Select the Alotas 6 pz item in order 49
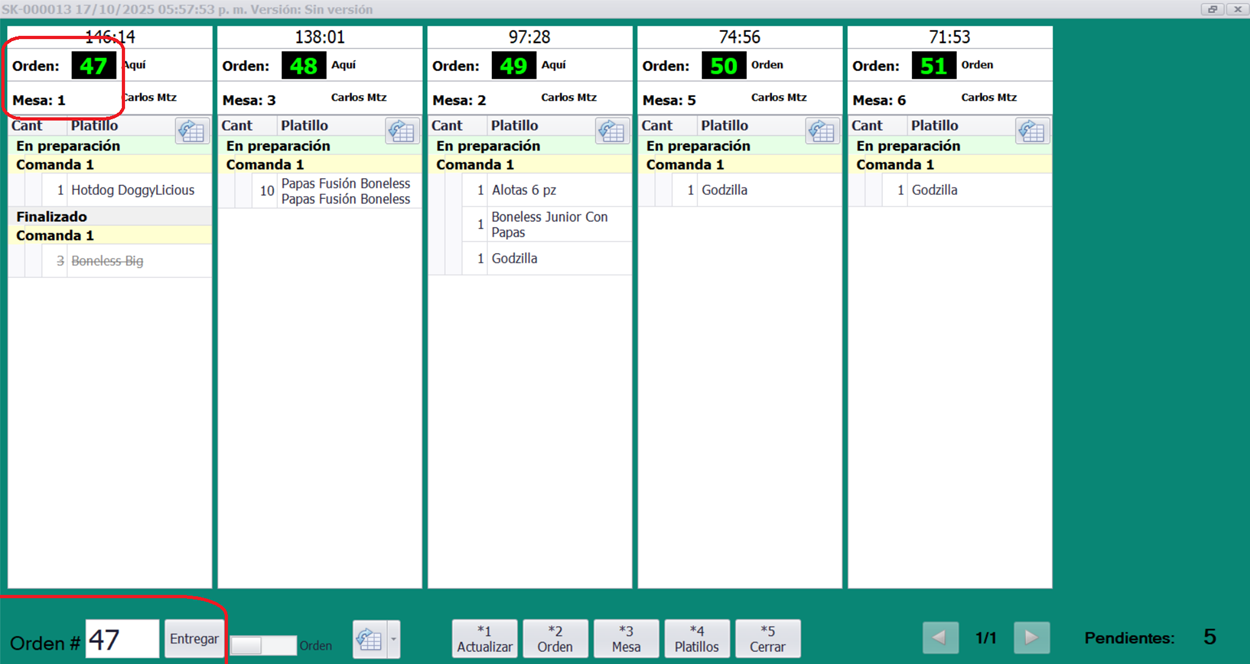This screenshot has height=664, width=1250. tap(523, 190)
